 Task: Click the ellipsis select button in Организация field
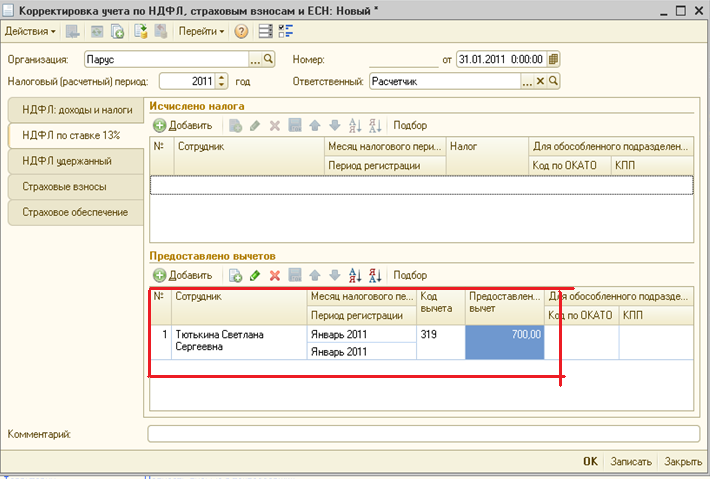(x=255, y=59)
